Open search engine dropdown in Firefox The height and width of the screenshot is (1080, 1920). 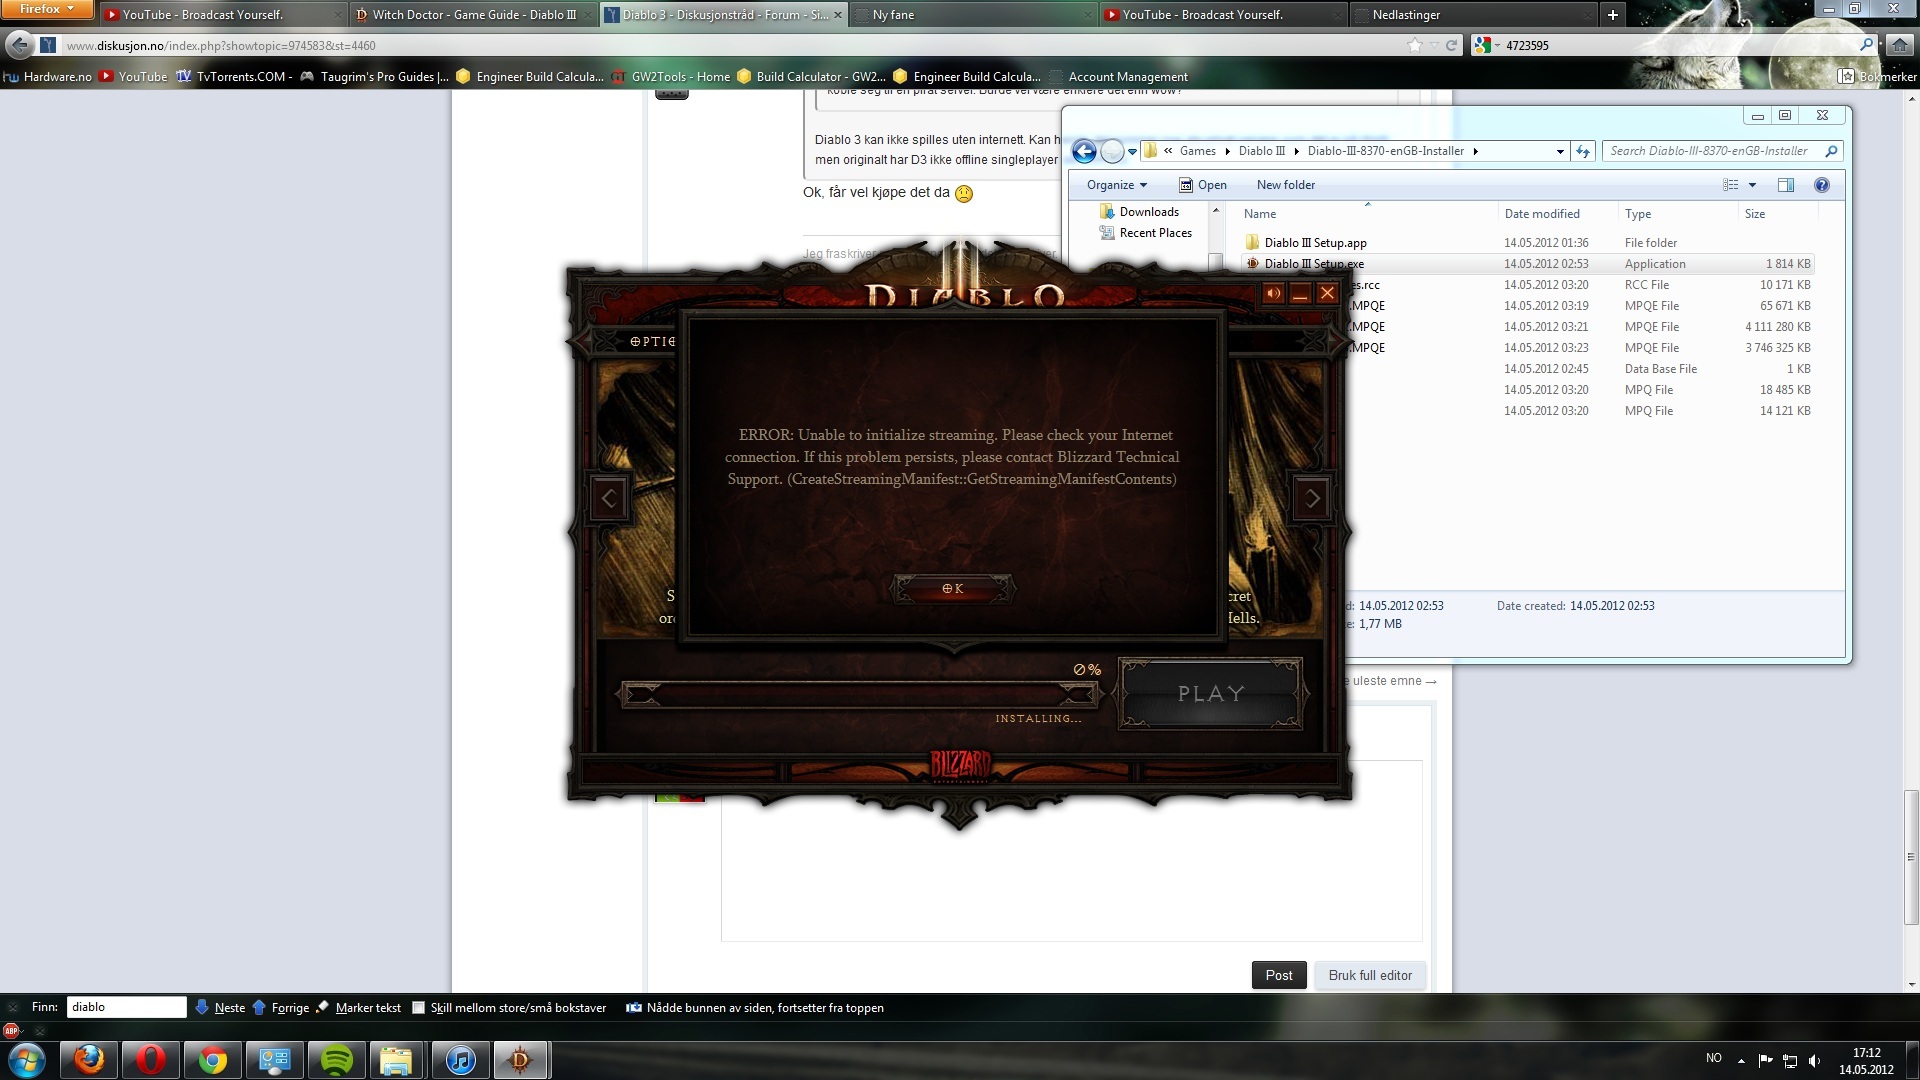(x=1486, y=45)
